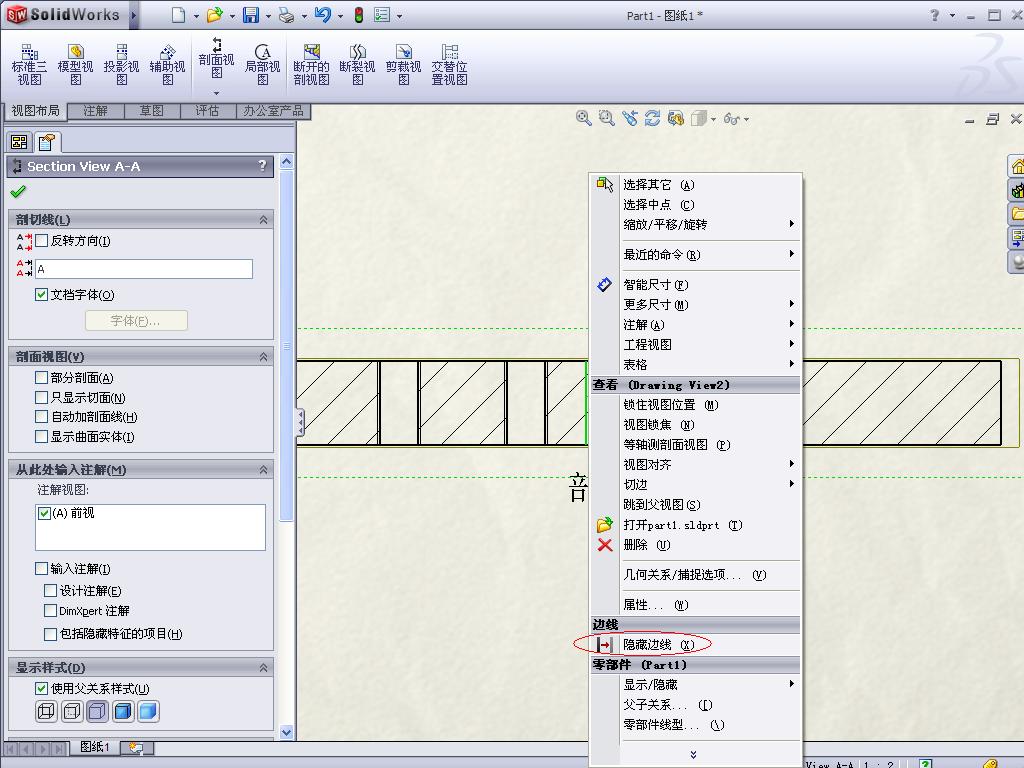Click the Standard 3 View (标准三视图) tool

29,65
